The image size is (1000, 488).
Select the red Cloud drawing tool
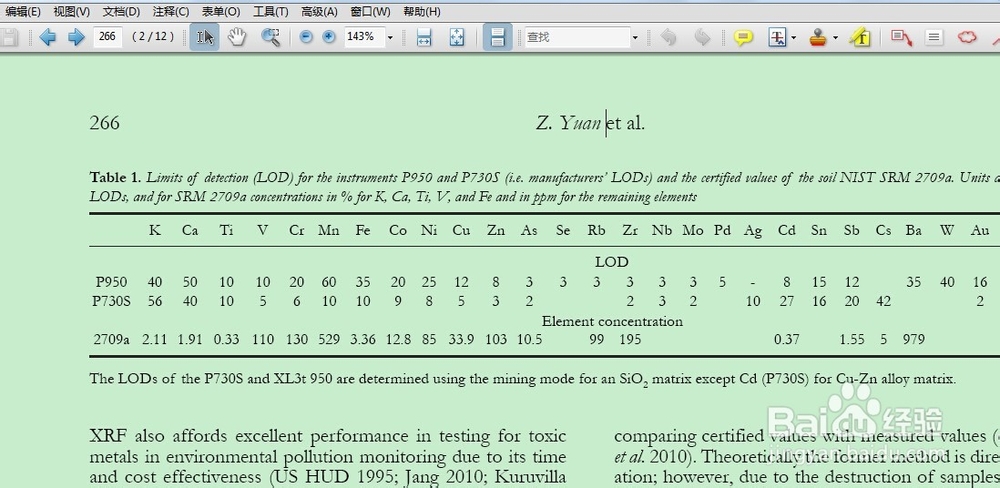point(967,37)
